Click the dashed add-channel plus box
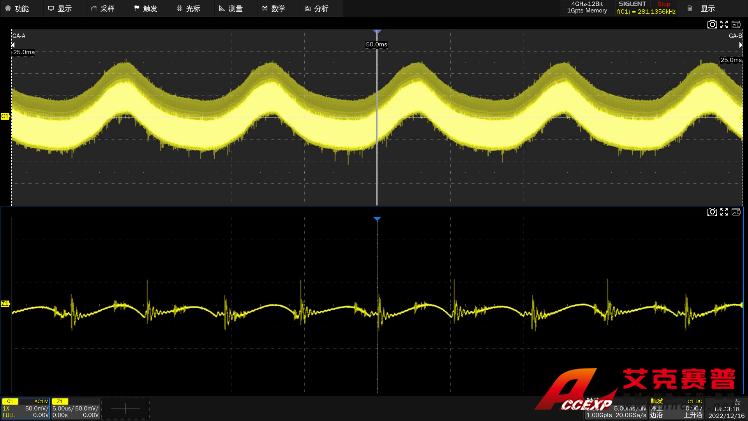The width and height of the screenshot is (748, 421). (x=125, y=408)
